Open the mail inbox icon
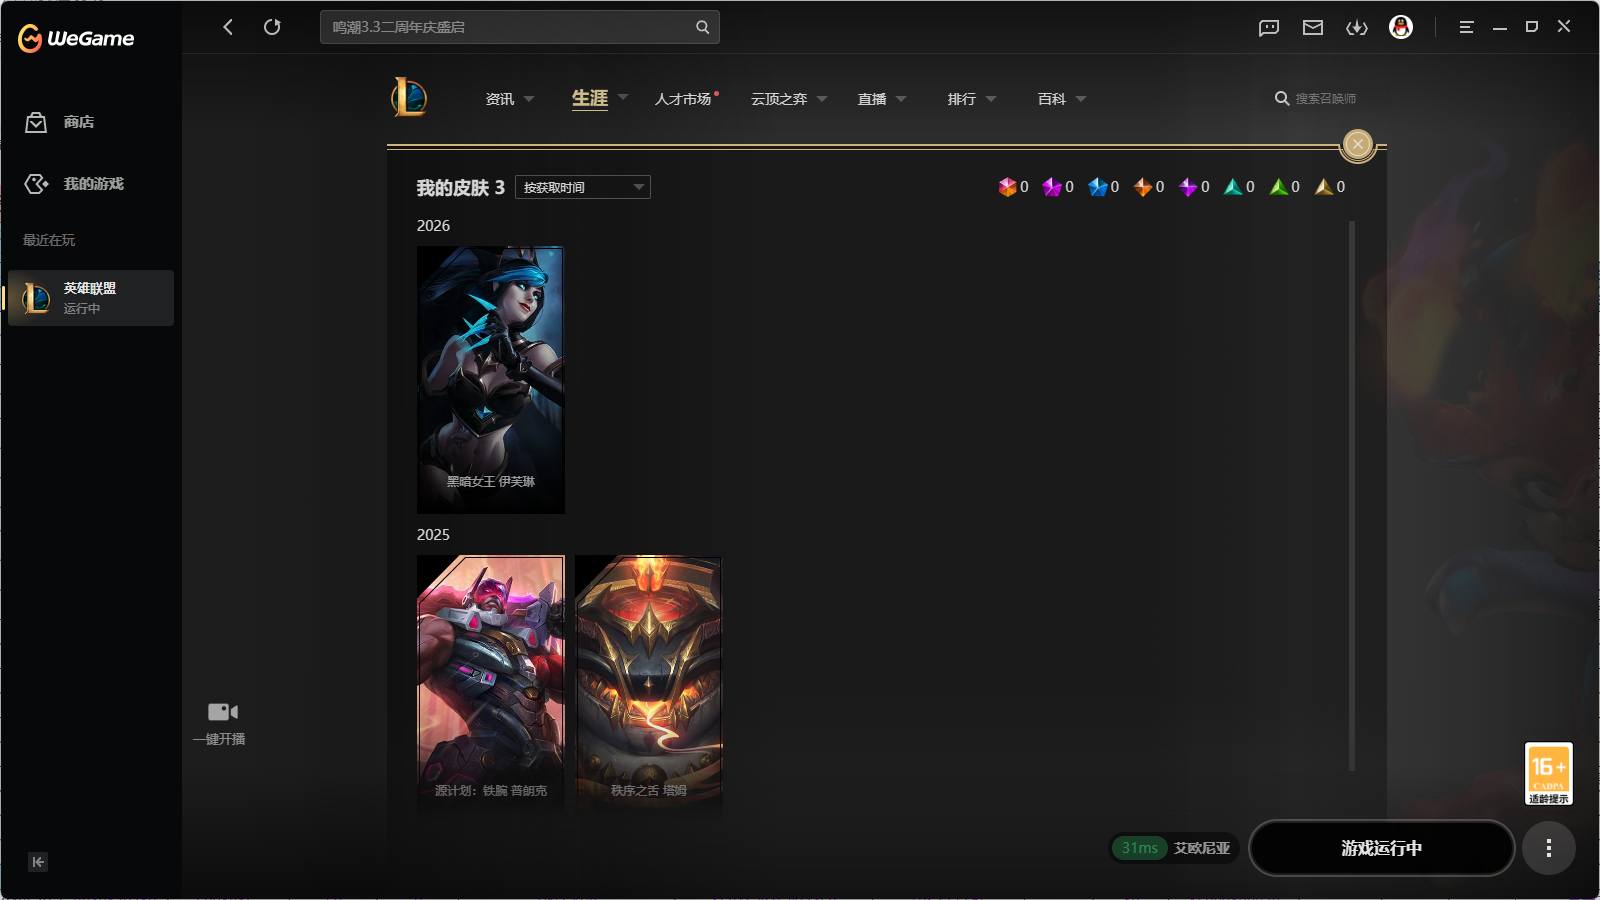The image size is (1600, 900). pyautogui.click(x=1313, y=28)
